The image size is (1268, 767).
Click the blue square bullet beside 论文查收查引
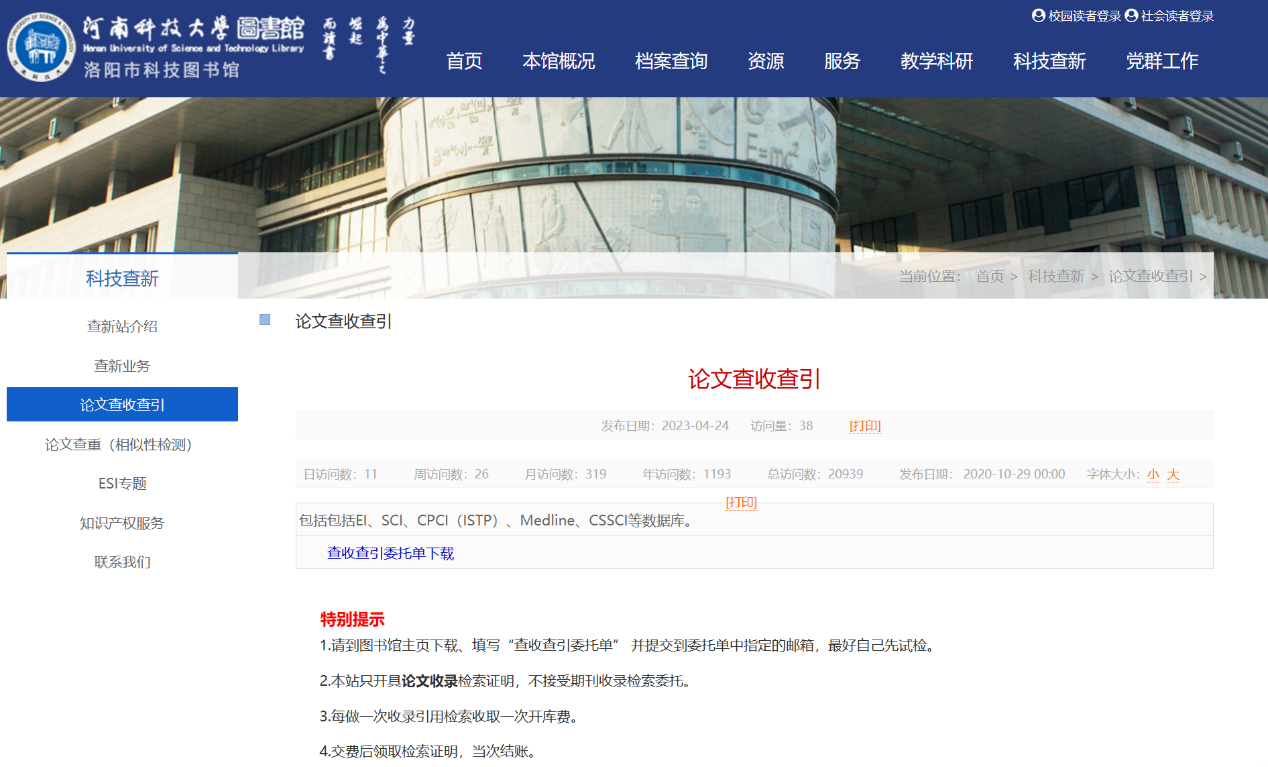coord(265,320)
